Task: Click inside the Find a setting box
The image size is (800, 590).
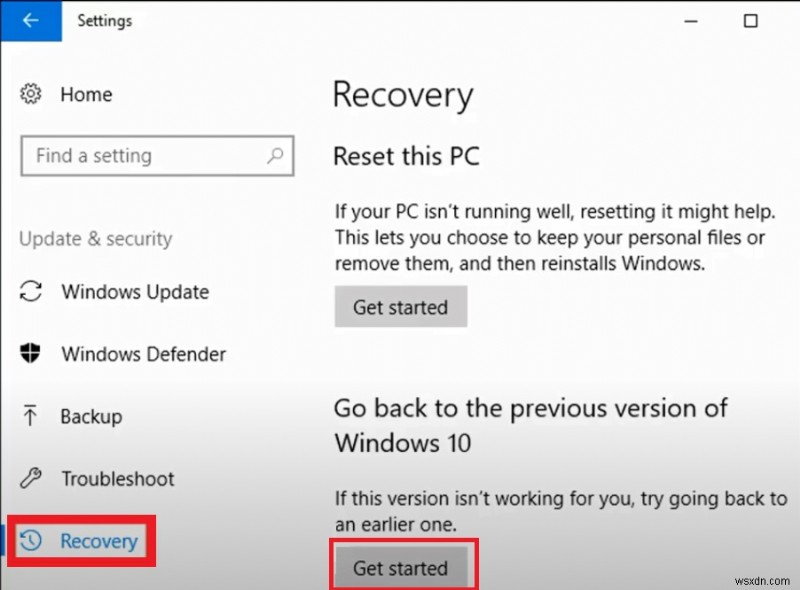Action: point(150,156)
